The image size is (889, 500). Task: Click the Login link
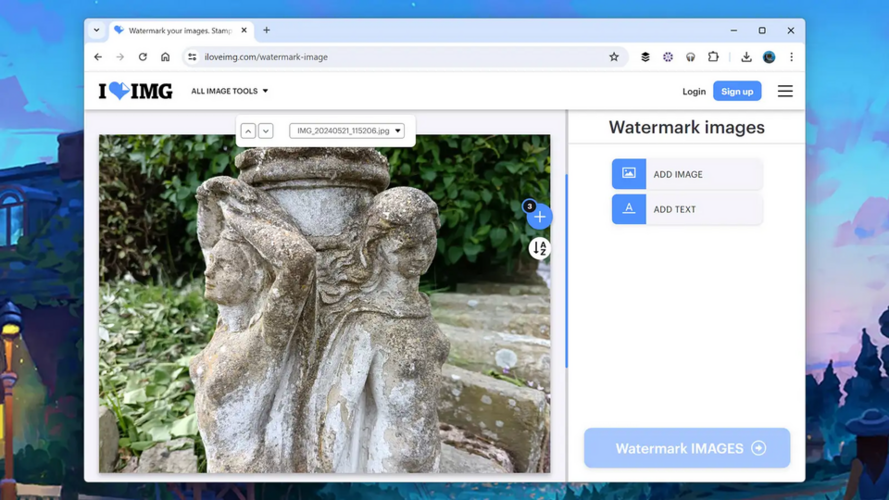point(693,91)
